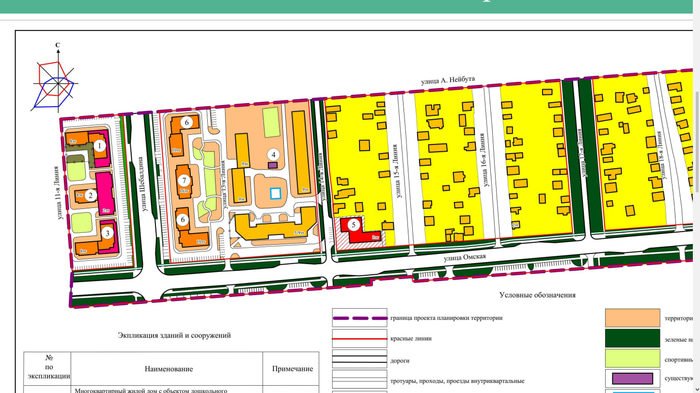The width and height of the screenshot is (700, 393).
Task: Click the small blue square outline on the map
Action: click(275, 193)
